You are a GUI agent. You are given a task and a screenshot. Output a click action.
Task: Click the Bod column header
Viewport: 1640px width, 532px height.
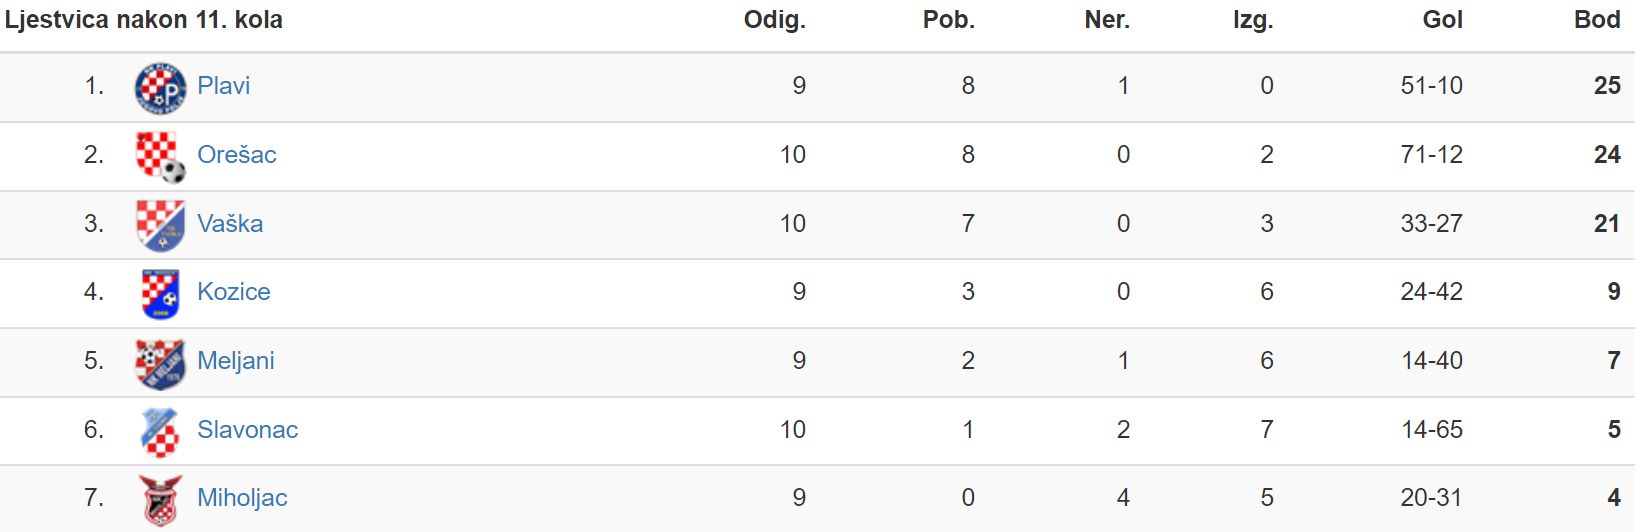[1597, 20]
